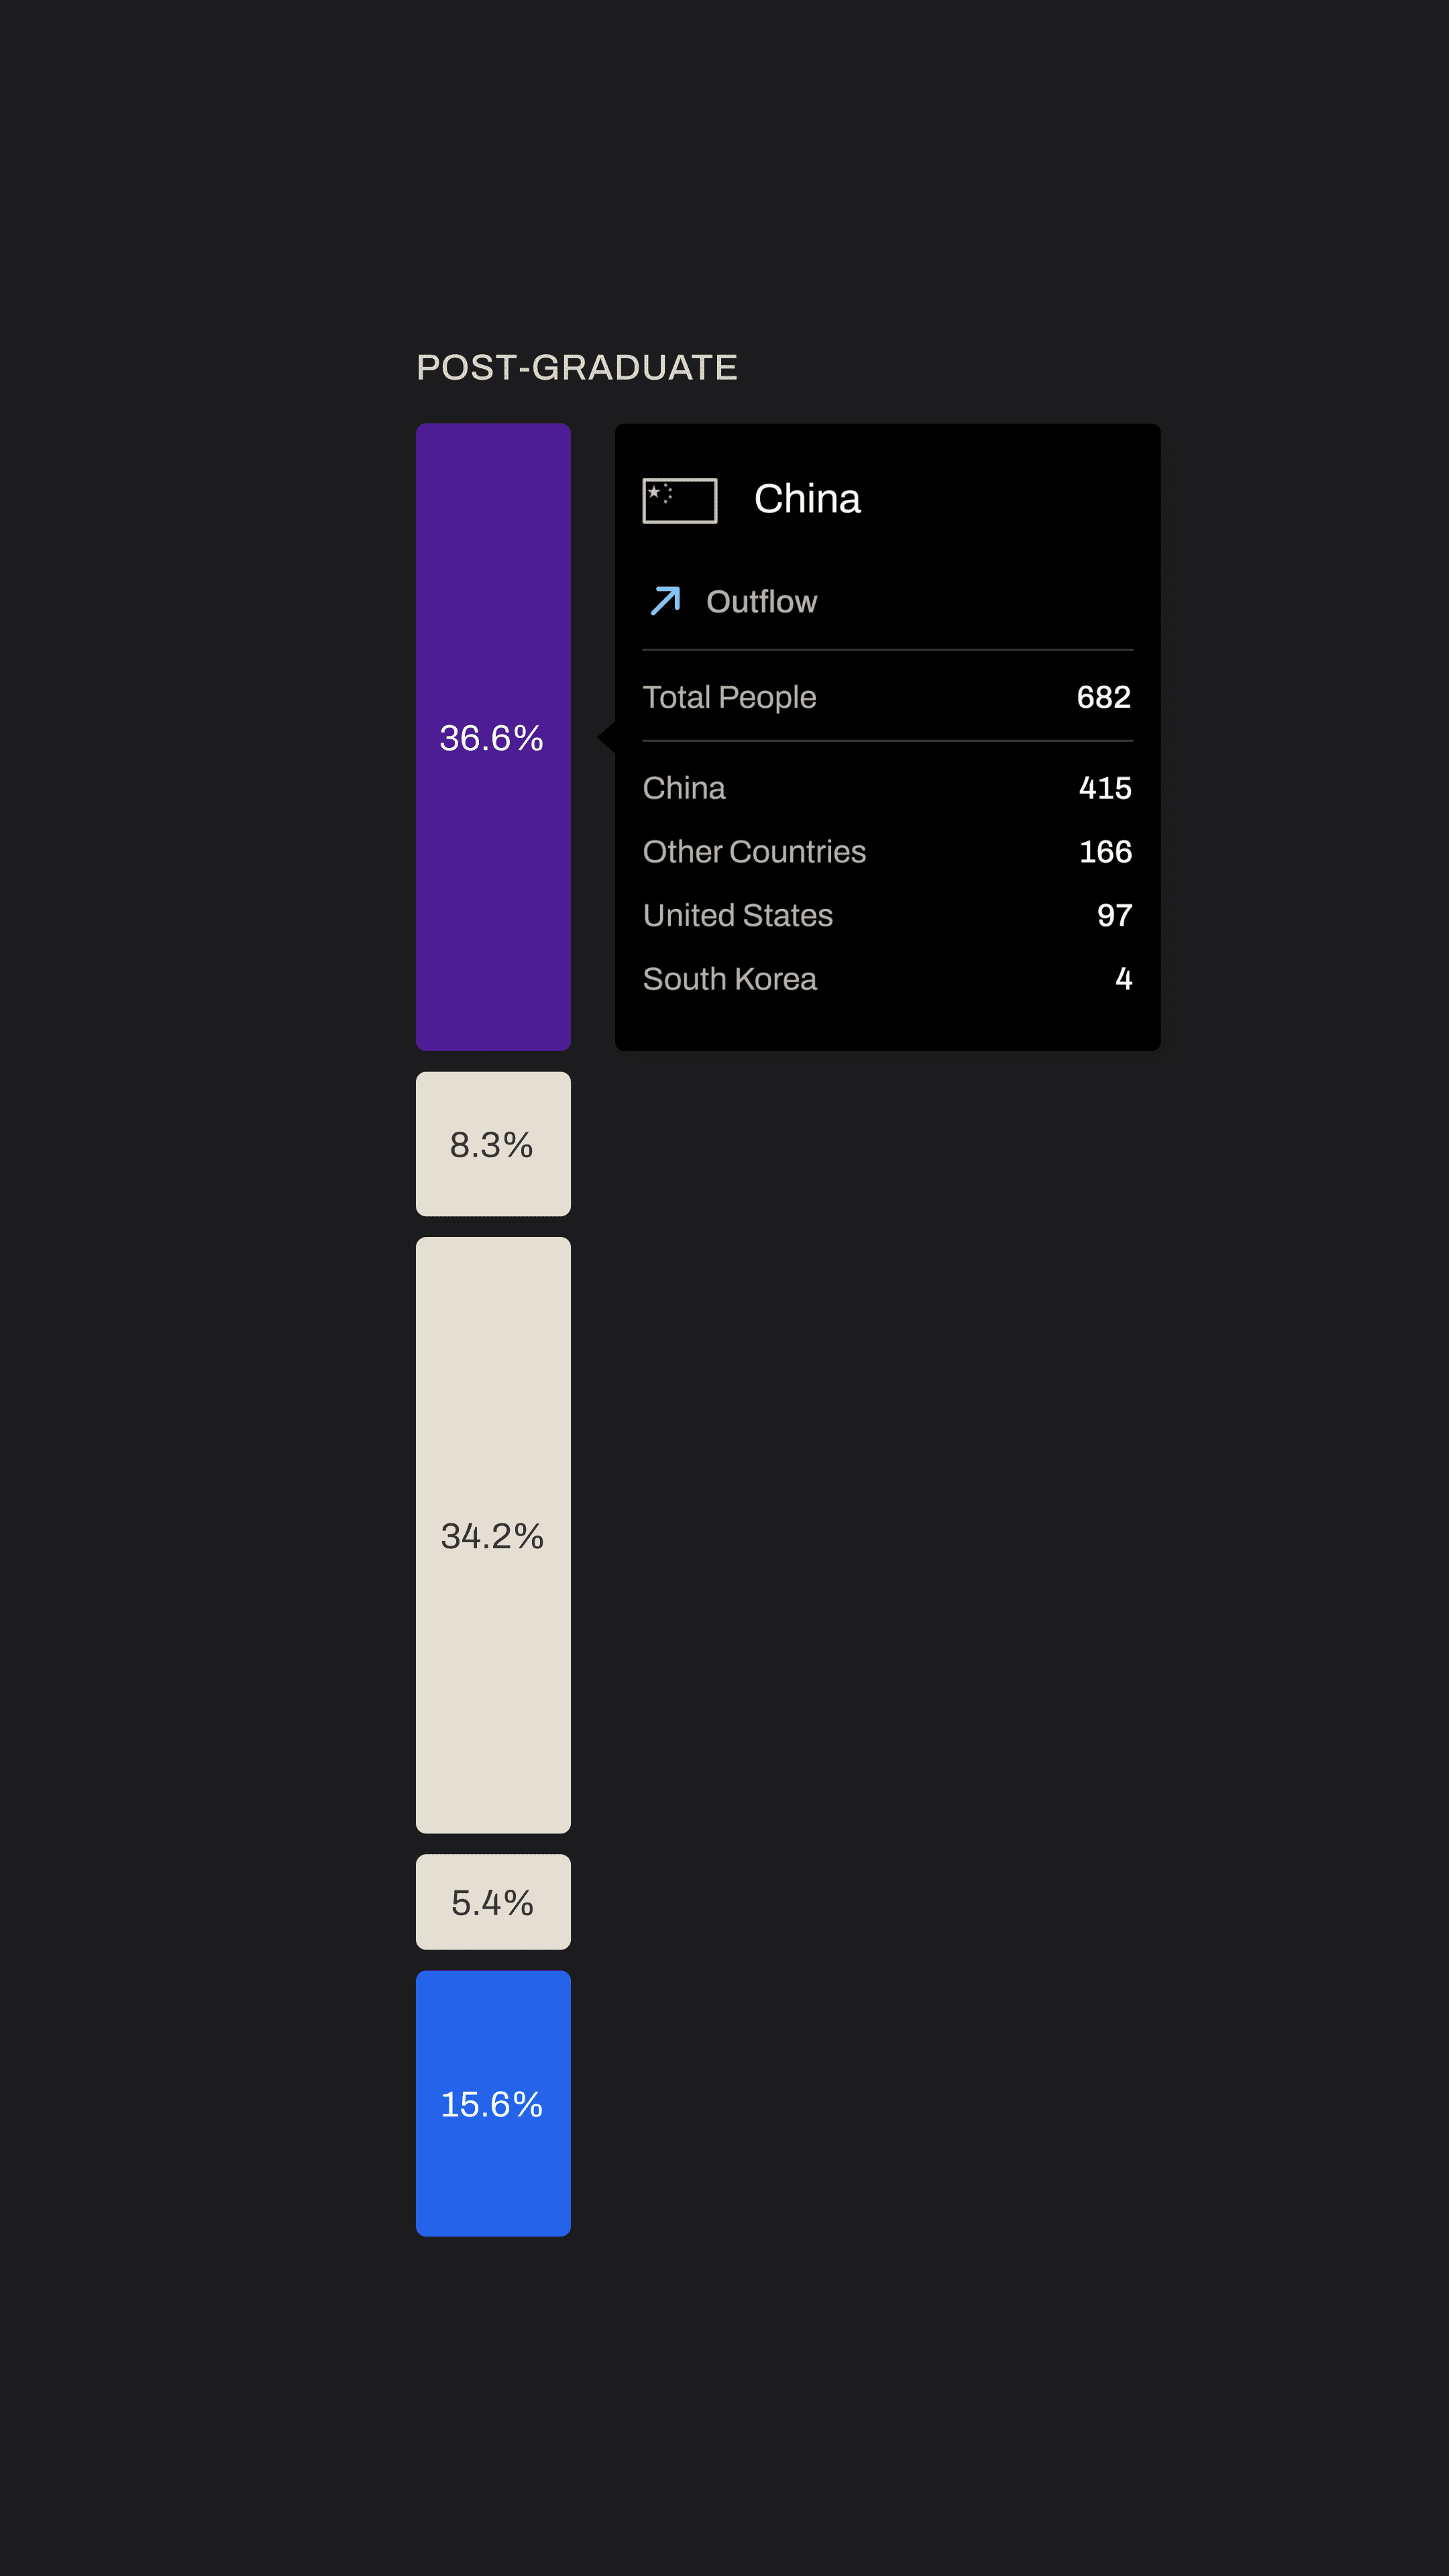This screenshot has height=2576, width=1449.
Task: Click the South Korea row label
Action: (729, 979)
